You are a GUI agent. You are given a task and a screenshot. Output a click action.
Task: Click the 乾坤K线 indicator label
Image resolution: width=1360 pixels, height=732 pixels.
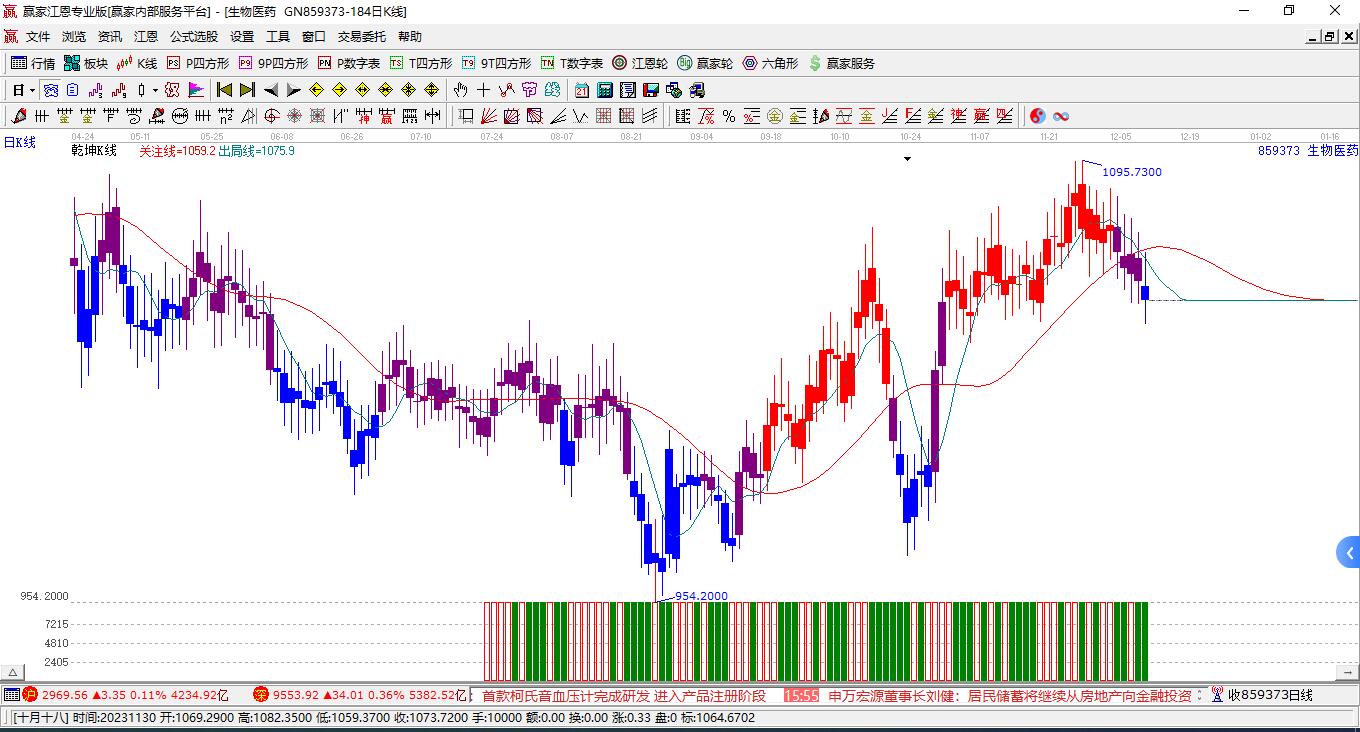(x=94, y=151)
